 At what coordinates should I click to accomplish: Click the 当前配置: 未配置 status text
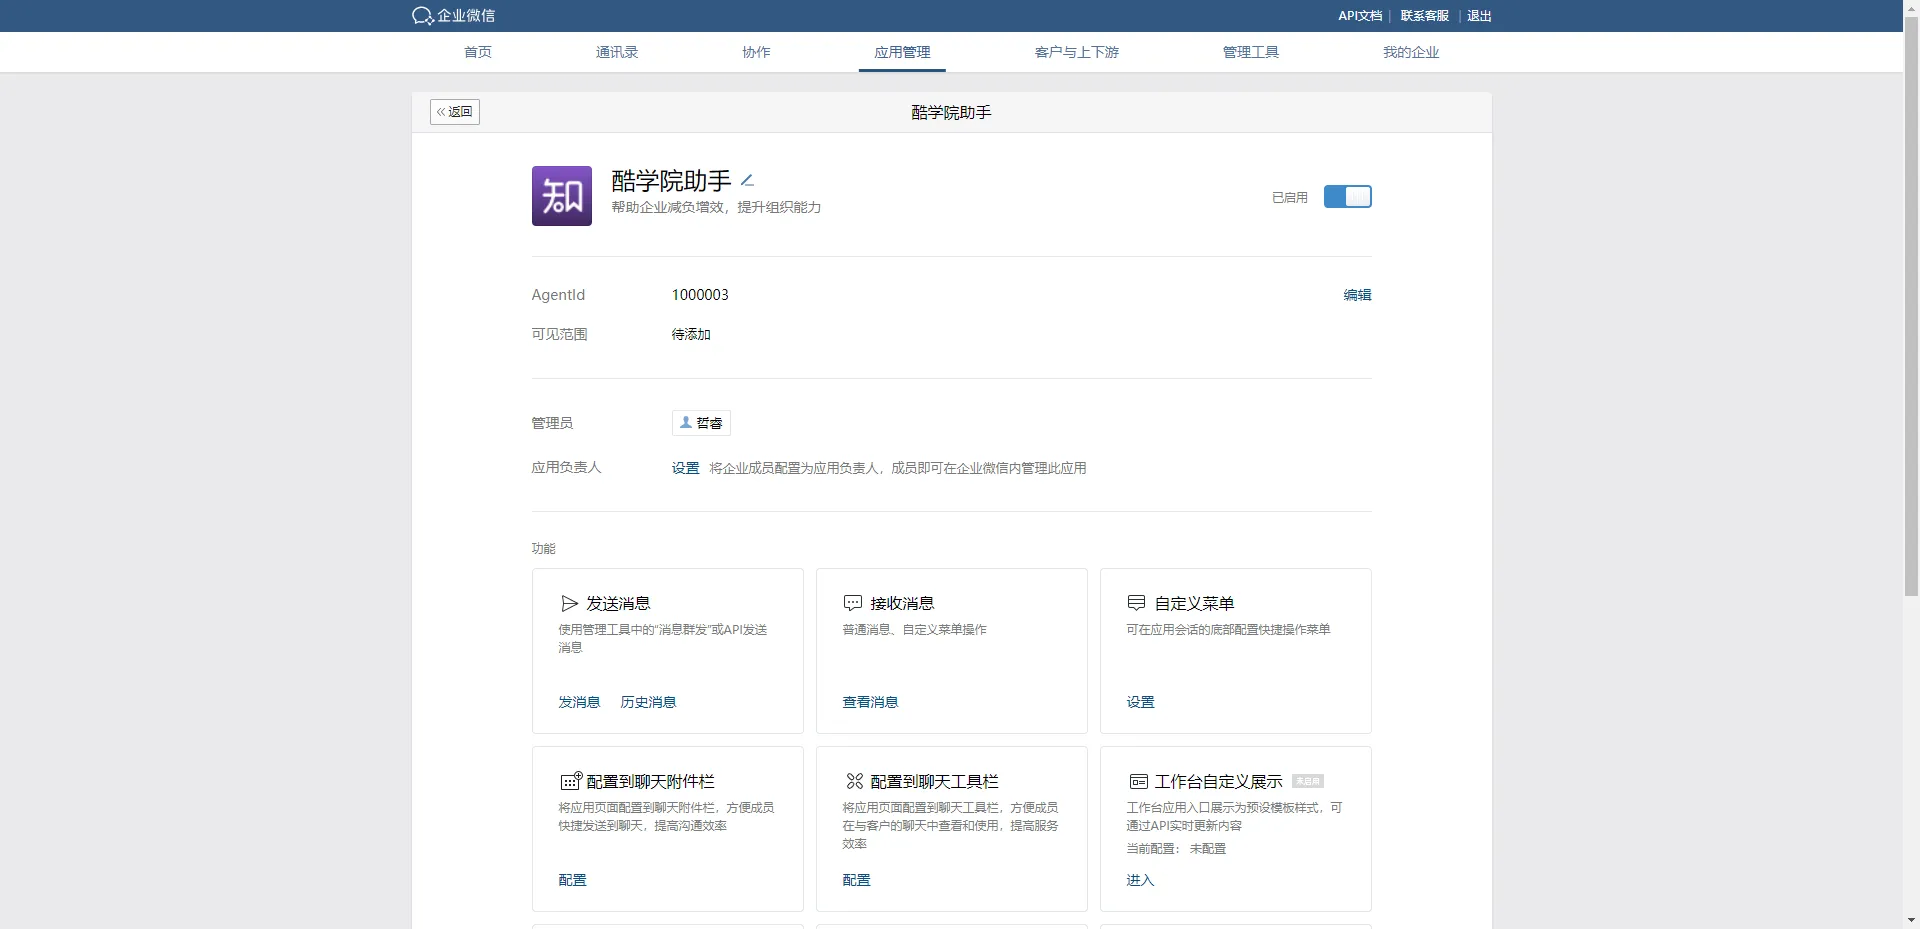pos(1176,849)
